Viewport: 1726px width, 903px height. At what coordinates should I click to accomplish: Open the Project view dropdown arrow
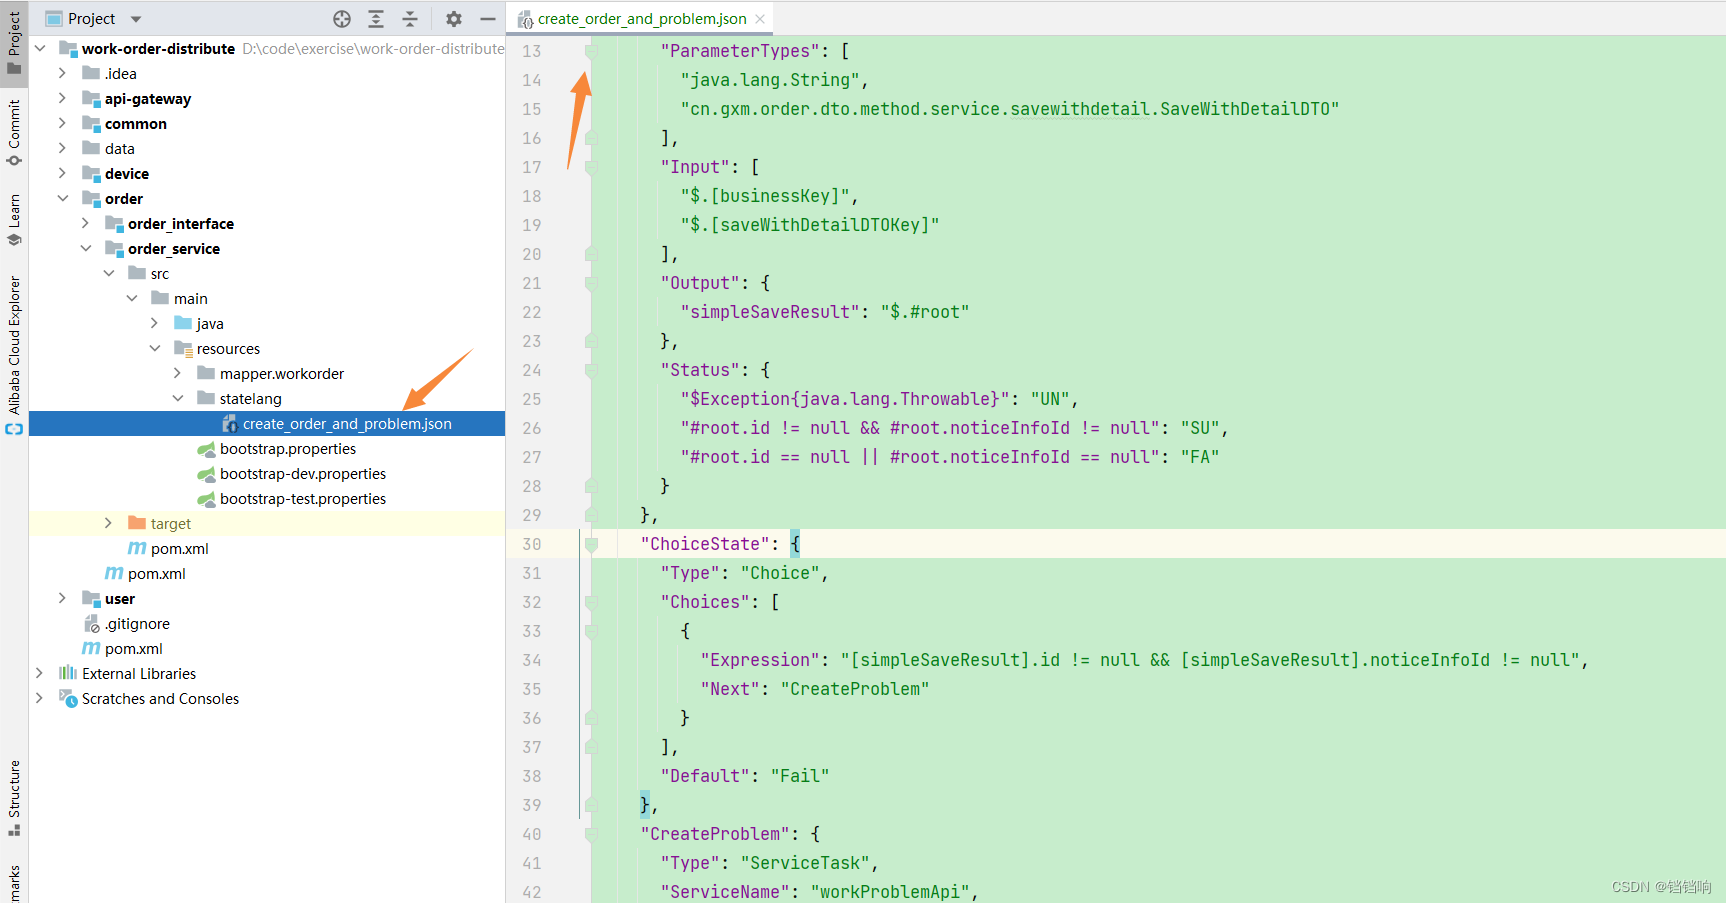click(136, 19)
